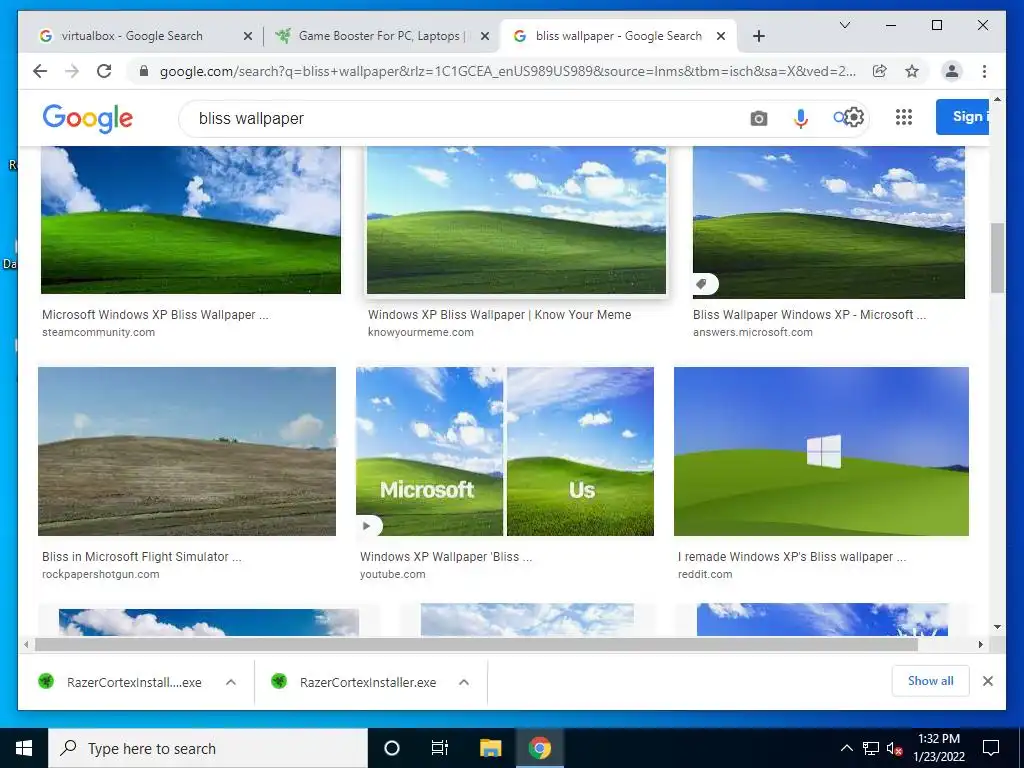The width and height of the screenshot is (1024, 768).
Task: View site info via padlock icon
Action: pyautogui.click(x=144, y=71)
